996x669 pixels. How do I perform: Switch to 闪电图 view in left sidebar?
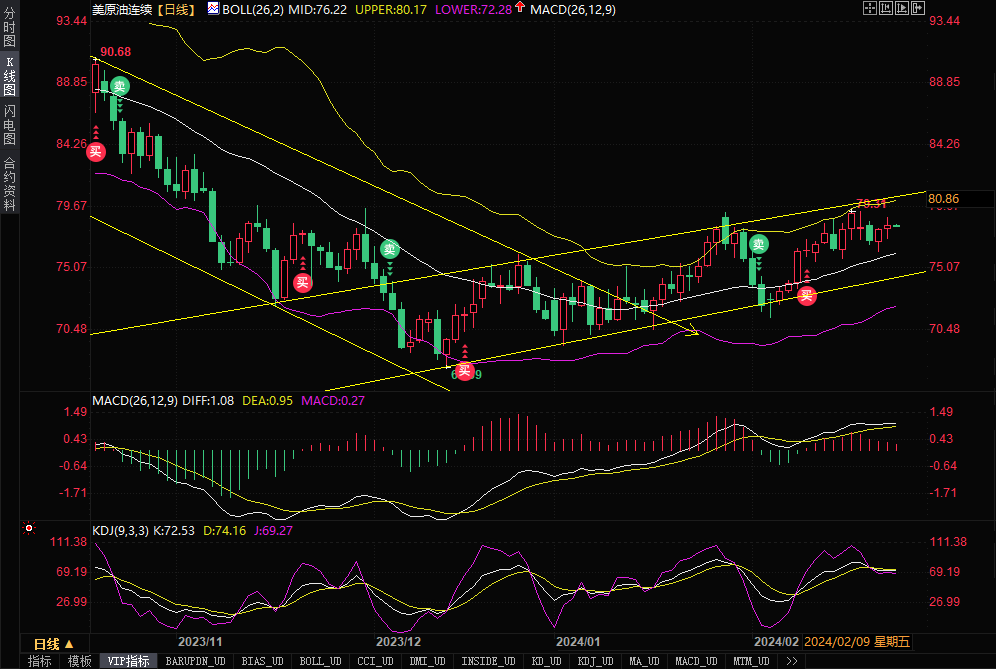(10, 126)
